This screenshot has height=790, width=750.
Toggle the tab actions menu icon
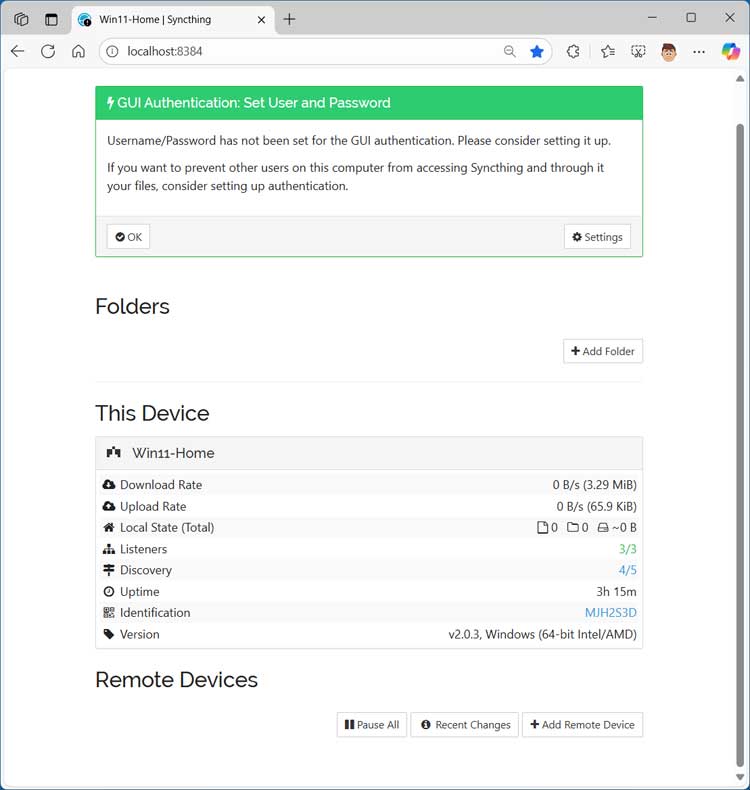click(51, 19)
